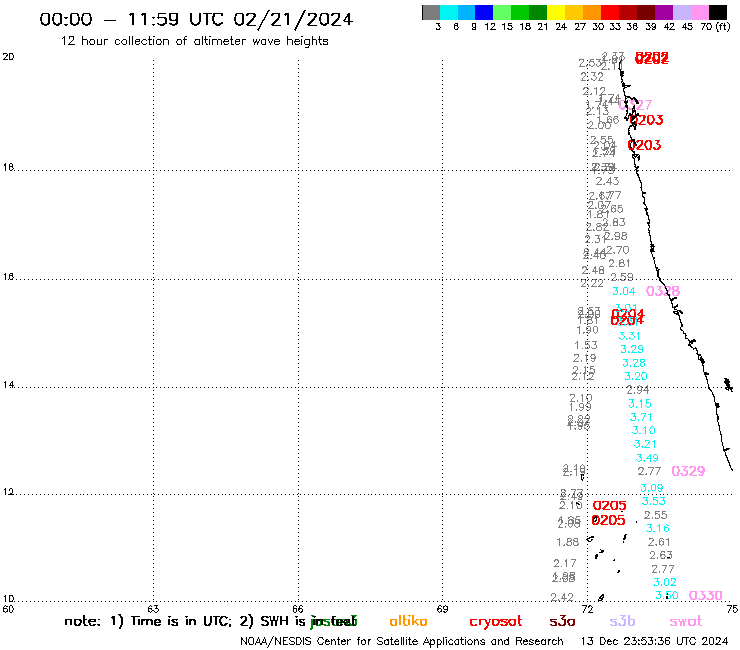The height and width of the screenshot is (650, 740).
Task: Select the cyan "3.50" wave height value
Action: (667, 596)
